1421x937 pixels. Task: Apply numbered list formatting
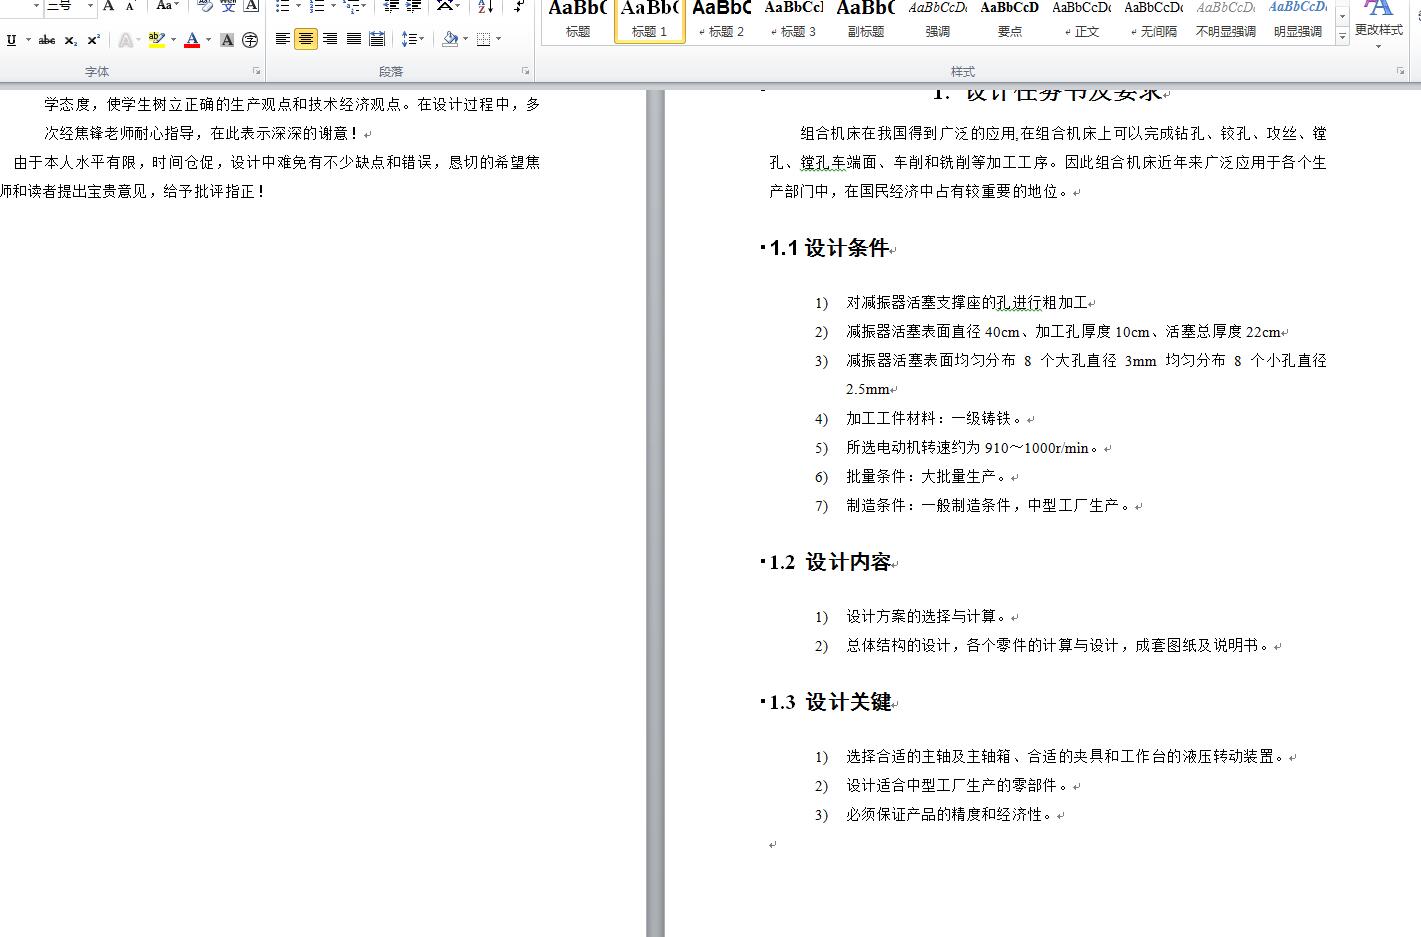(x=317, y=6)
